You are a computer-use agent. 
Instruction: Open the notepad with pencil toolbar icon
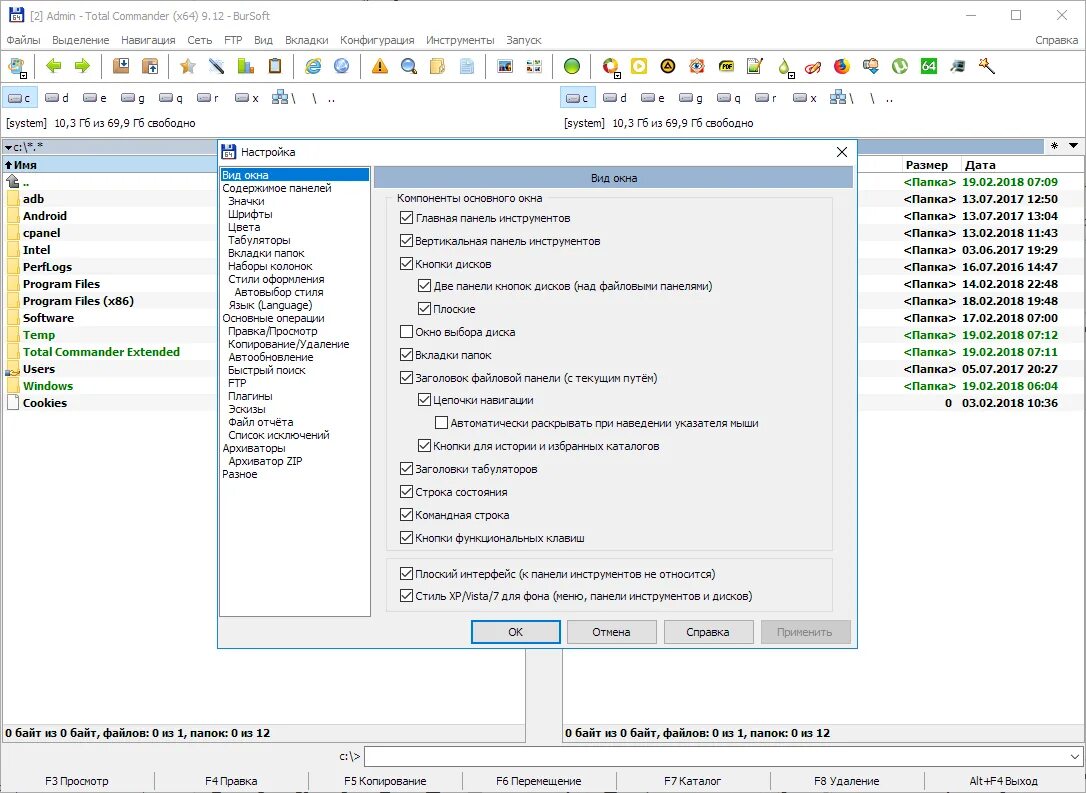[x=755, y=66]
